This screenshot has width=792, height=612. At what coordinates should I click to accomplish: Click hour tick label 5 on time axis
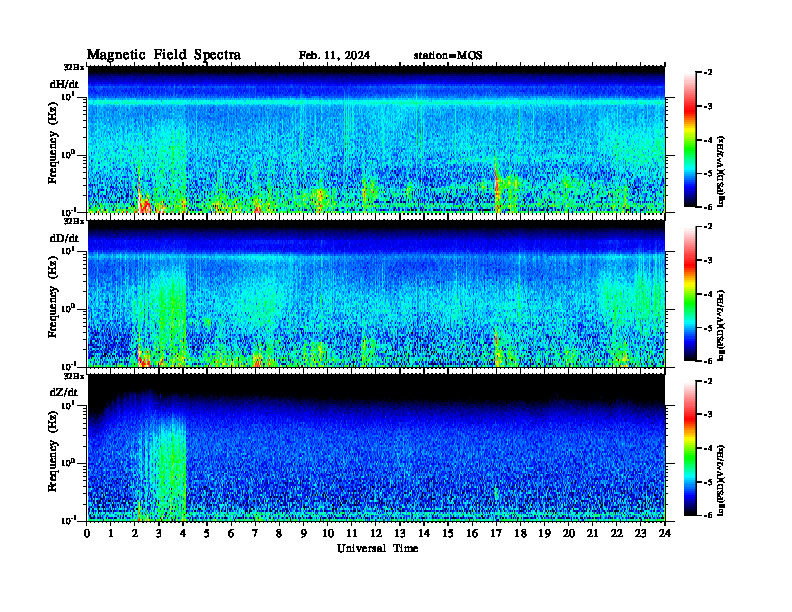pos(207,533)
